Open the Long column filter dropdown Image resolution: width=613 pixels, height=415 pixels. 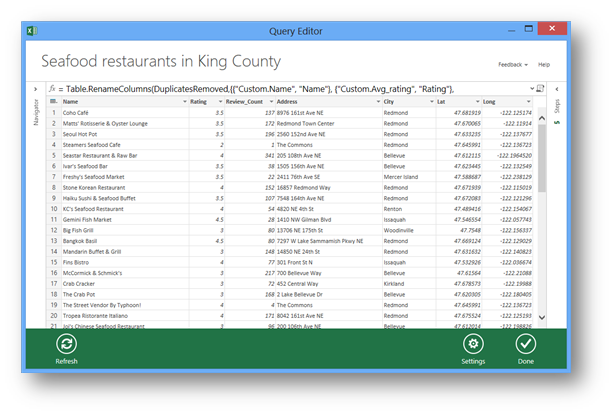tap(528, 102)
